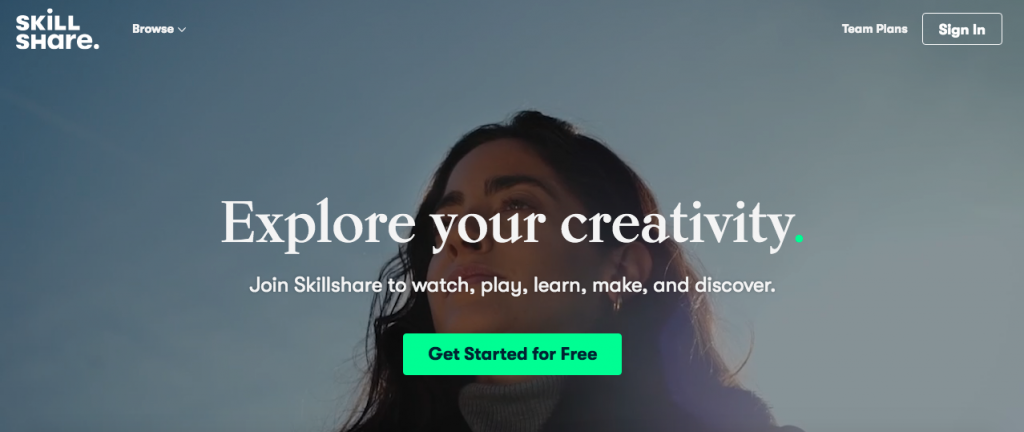The height and width of the screenshot is (432, 1024).
Task: Click the word Explore in headline
Action: (318, 224)
